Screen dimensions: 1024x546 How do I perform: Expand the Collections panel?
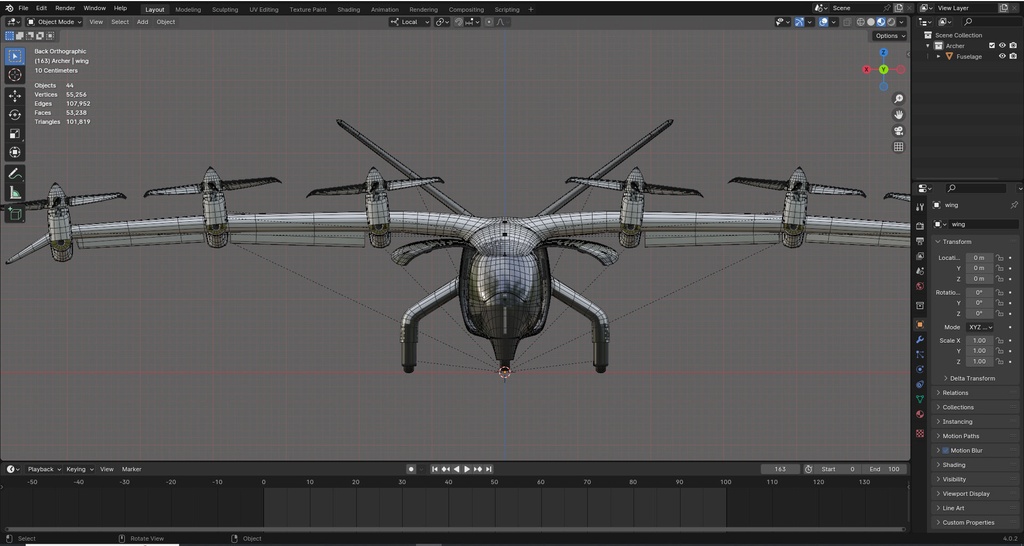(957, 407)
